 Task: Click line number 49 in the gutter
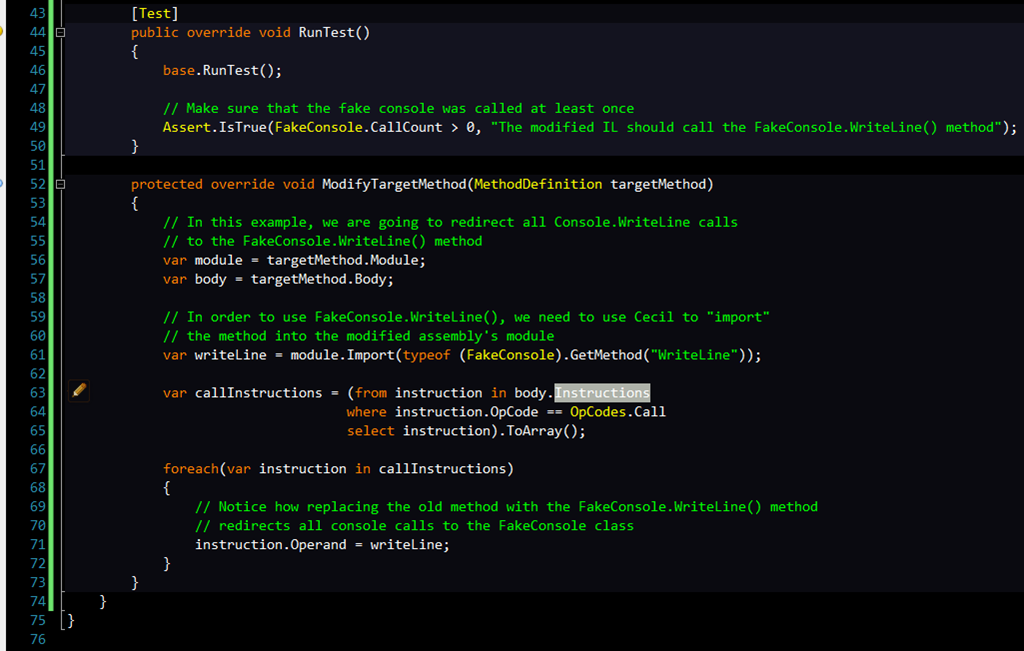pos(38,127)
